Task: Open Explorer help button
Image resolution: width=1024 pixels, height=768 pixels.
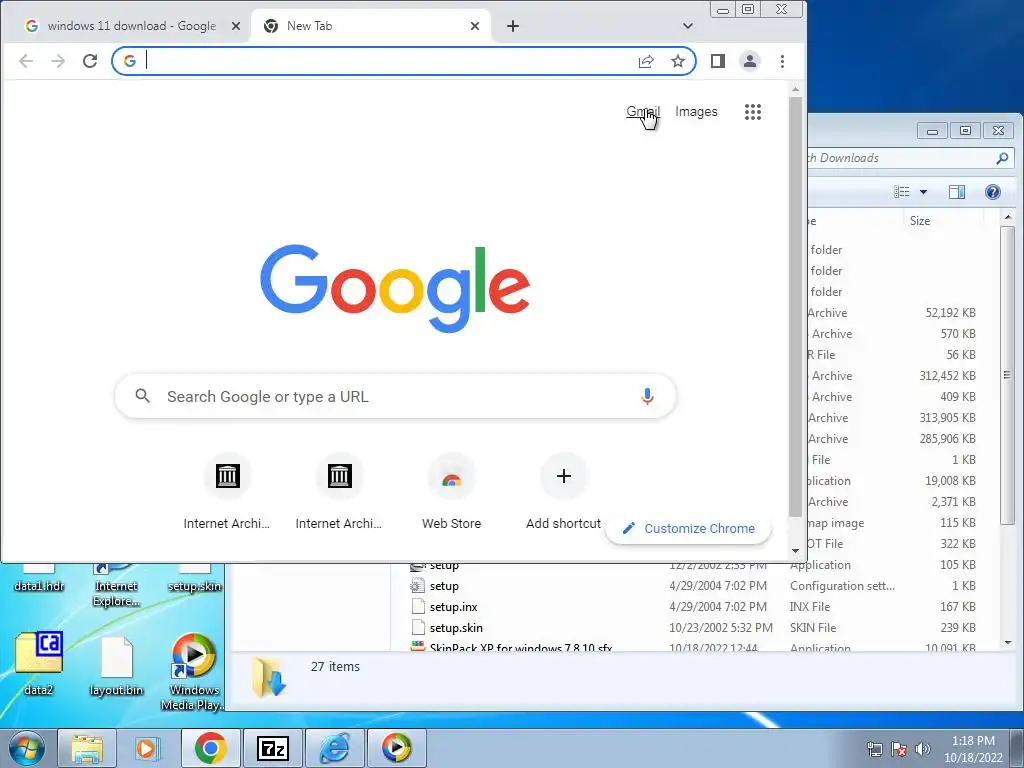Action: [993, 192]
